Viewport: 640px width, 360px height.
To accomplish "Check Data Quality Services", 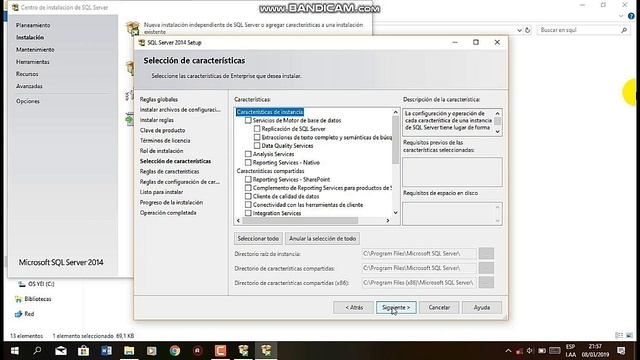I will (x=257, y=146).
